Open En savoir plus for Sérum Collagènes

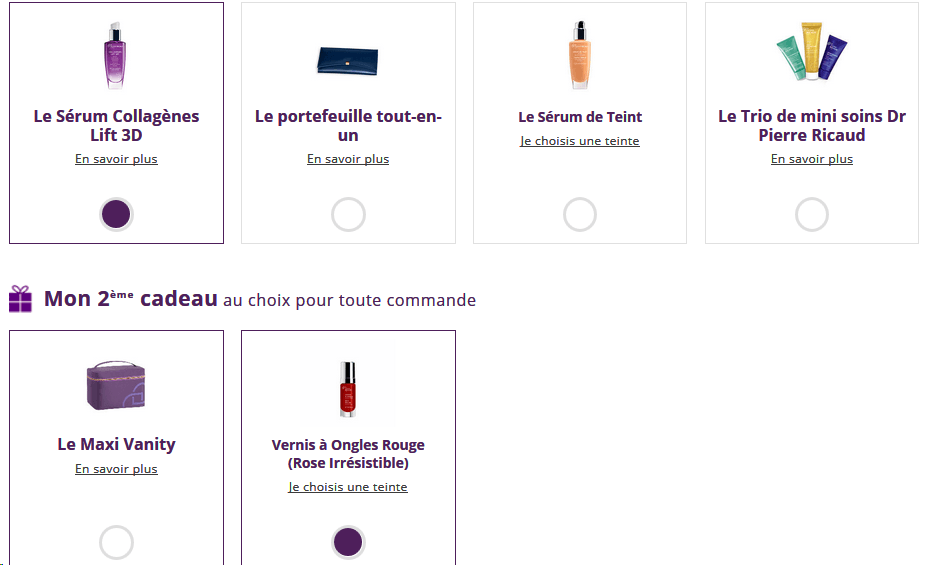116,159
